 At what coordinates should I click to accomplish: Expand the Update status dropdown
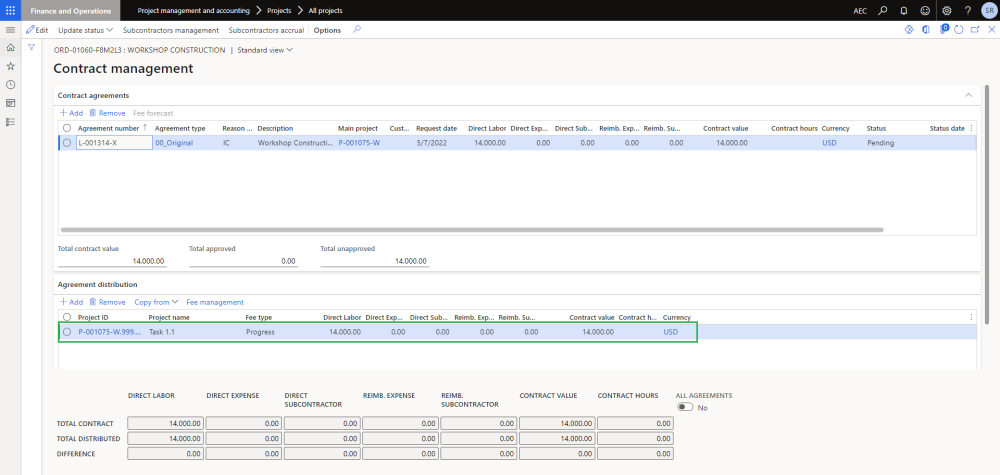click(x=85, y=30)
